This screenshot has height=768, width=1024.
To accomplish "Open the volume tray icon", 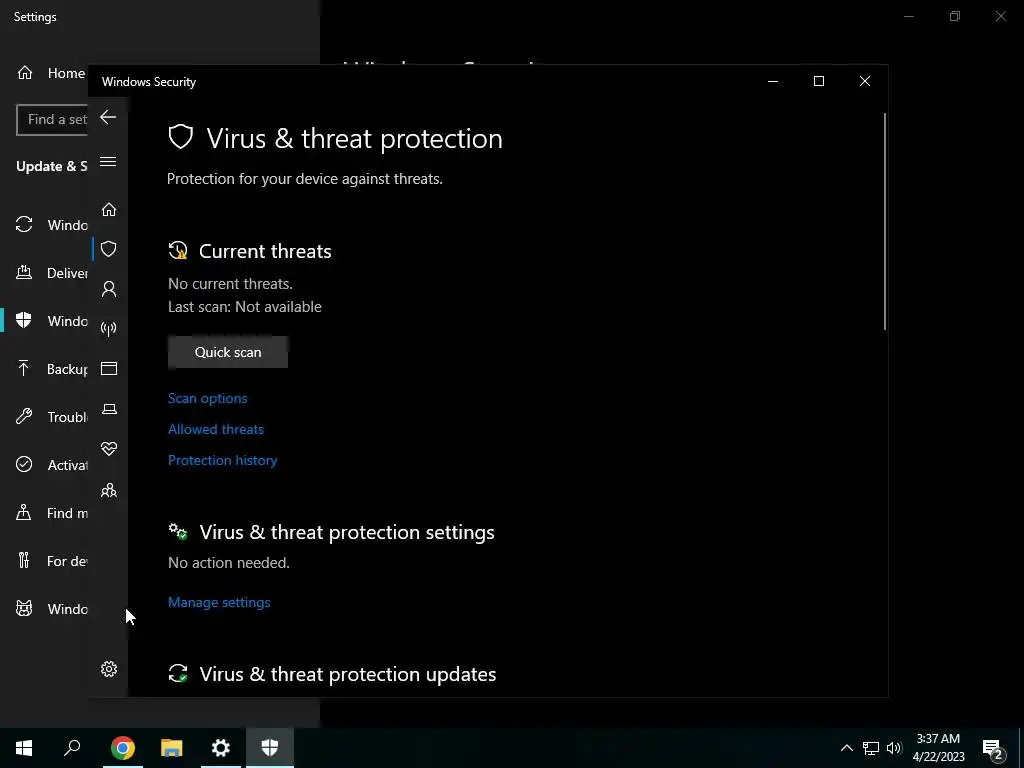I will (894, 748).
